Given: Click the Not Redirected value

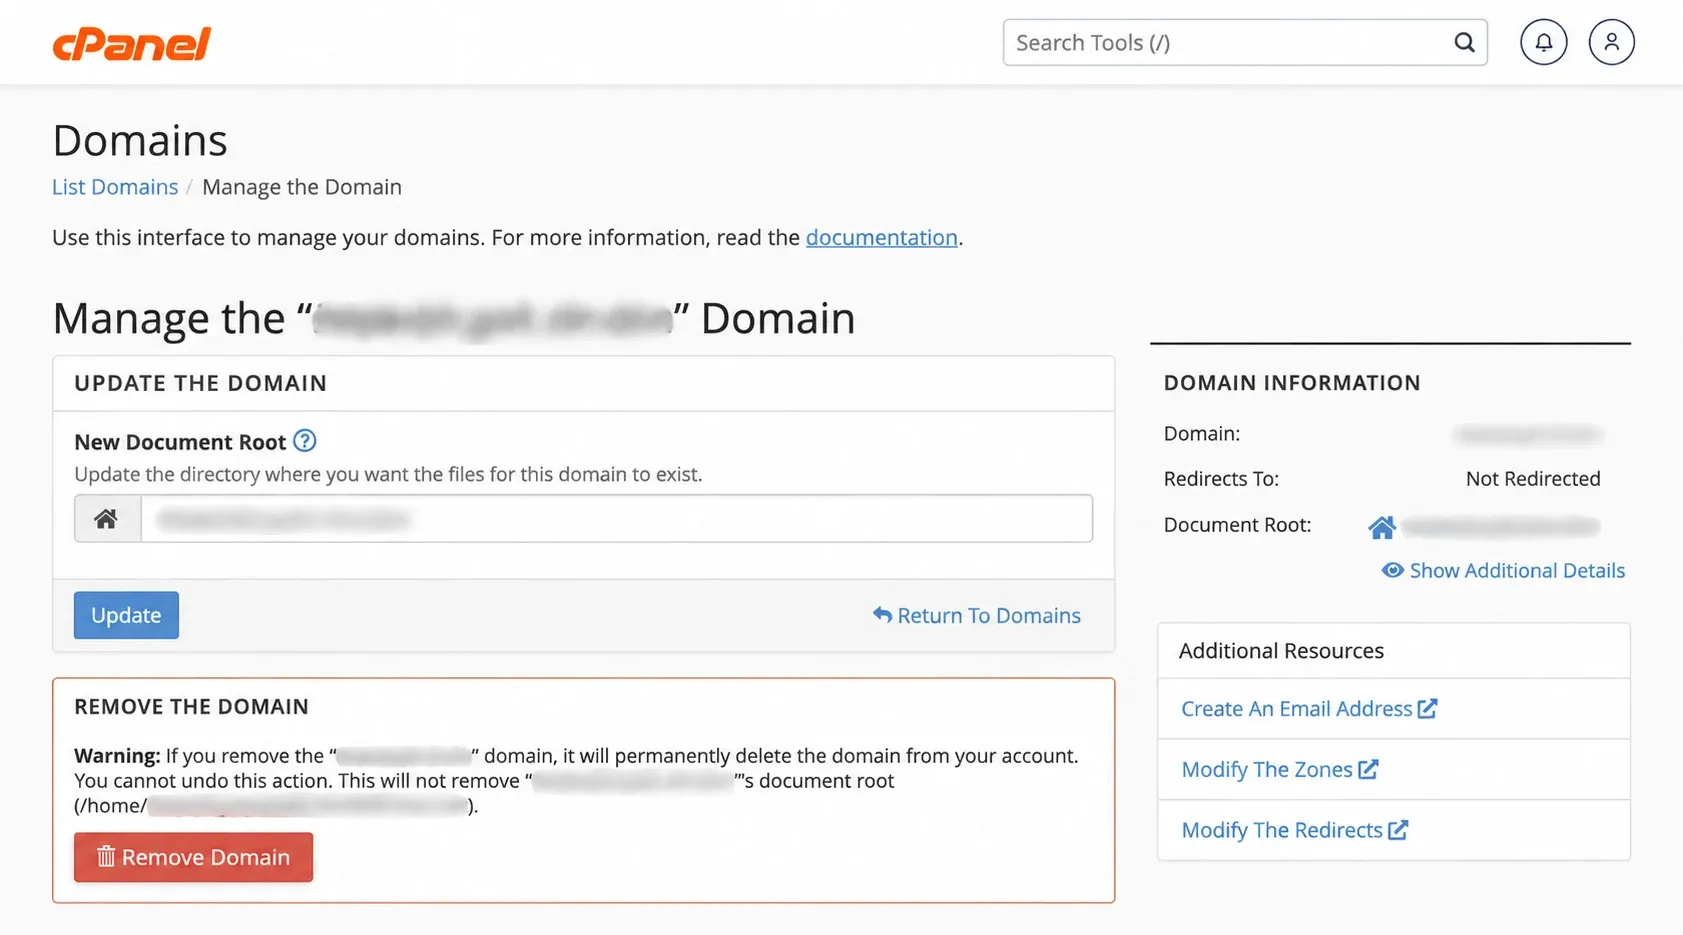Looking at the screenshot, I should point(1533,479).
